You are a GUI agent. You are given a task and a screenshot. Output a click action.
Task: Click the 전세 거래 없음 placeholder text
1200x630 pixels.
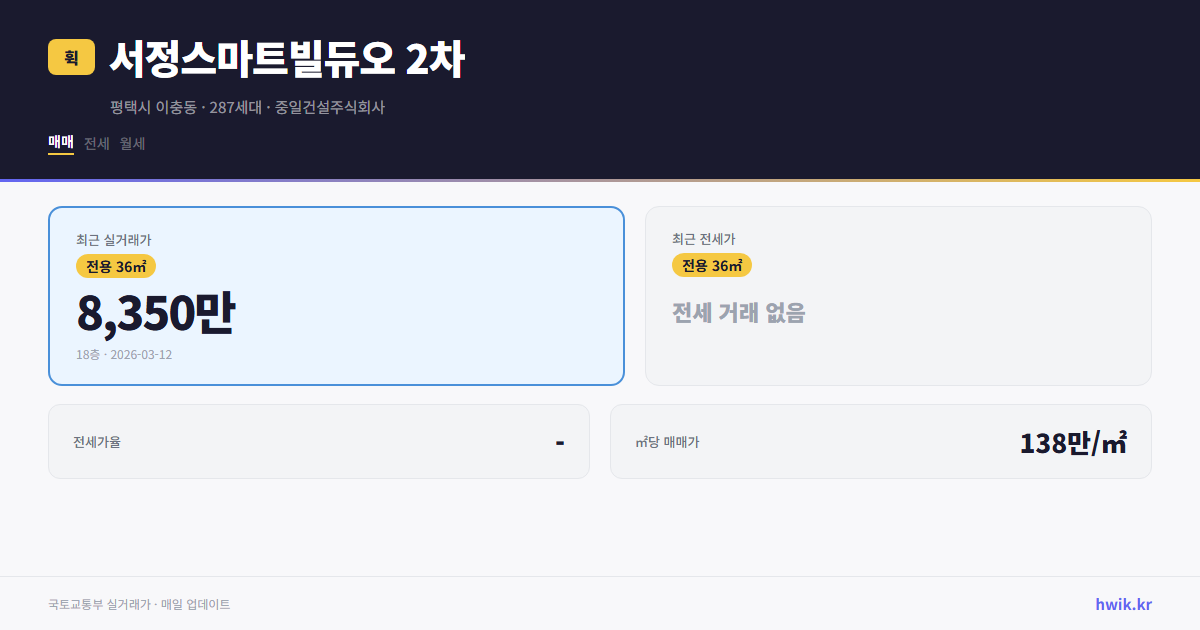[x=740, y=315]
